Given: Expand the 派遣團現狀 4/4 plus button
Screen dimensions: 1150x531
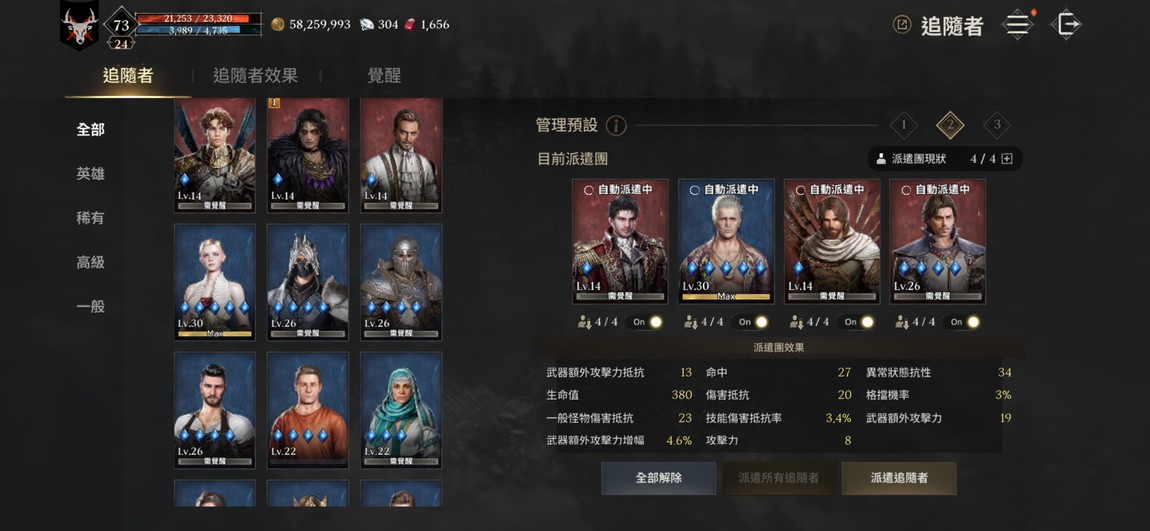Looking at the screenshot, I should (x=1006, y=158).
